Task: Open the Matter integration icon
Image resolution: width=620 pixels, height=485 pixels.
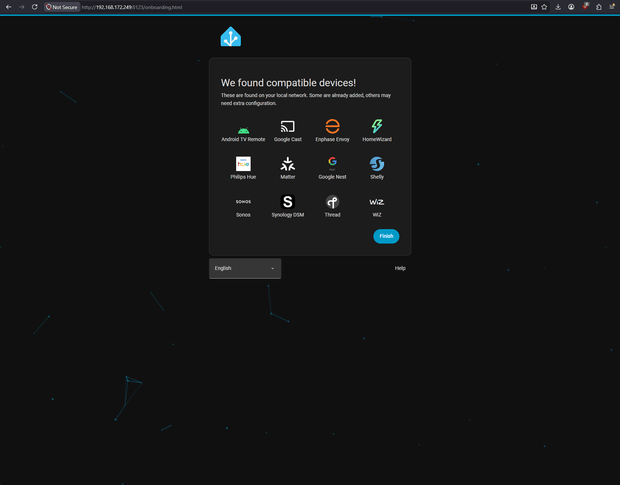Action: point(287,164)
